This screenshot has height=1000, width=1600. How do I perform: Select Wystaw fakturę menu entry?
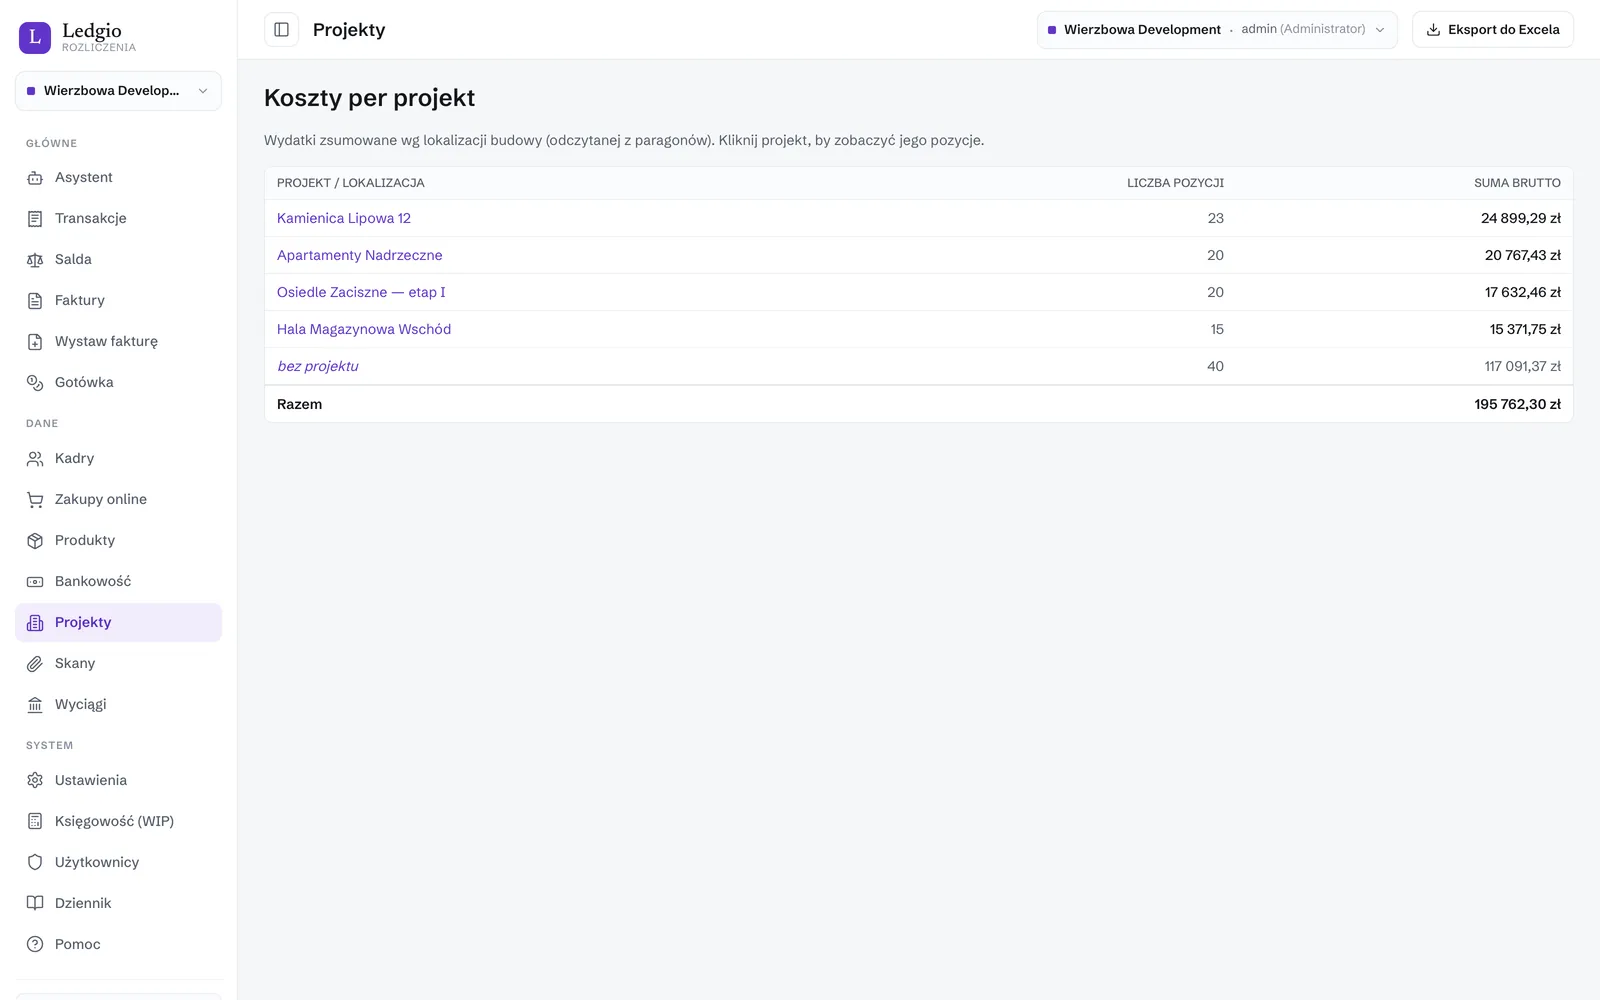118,342
